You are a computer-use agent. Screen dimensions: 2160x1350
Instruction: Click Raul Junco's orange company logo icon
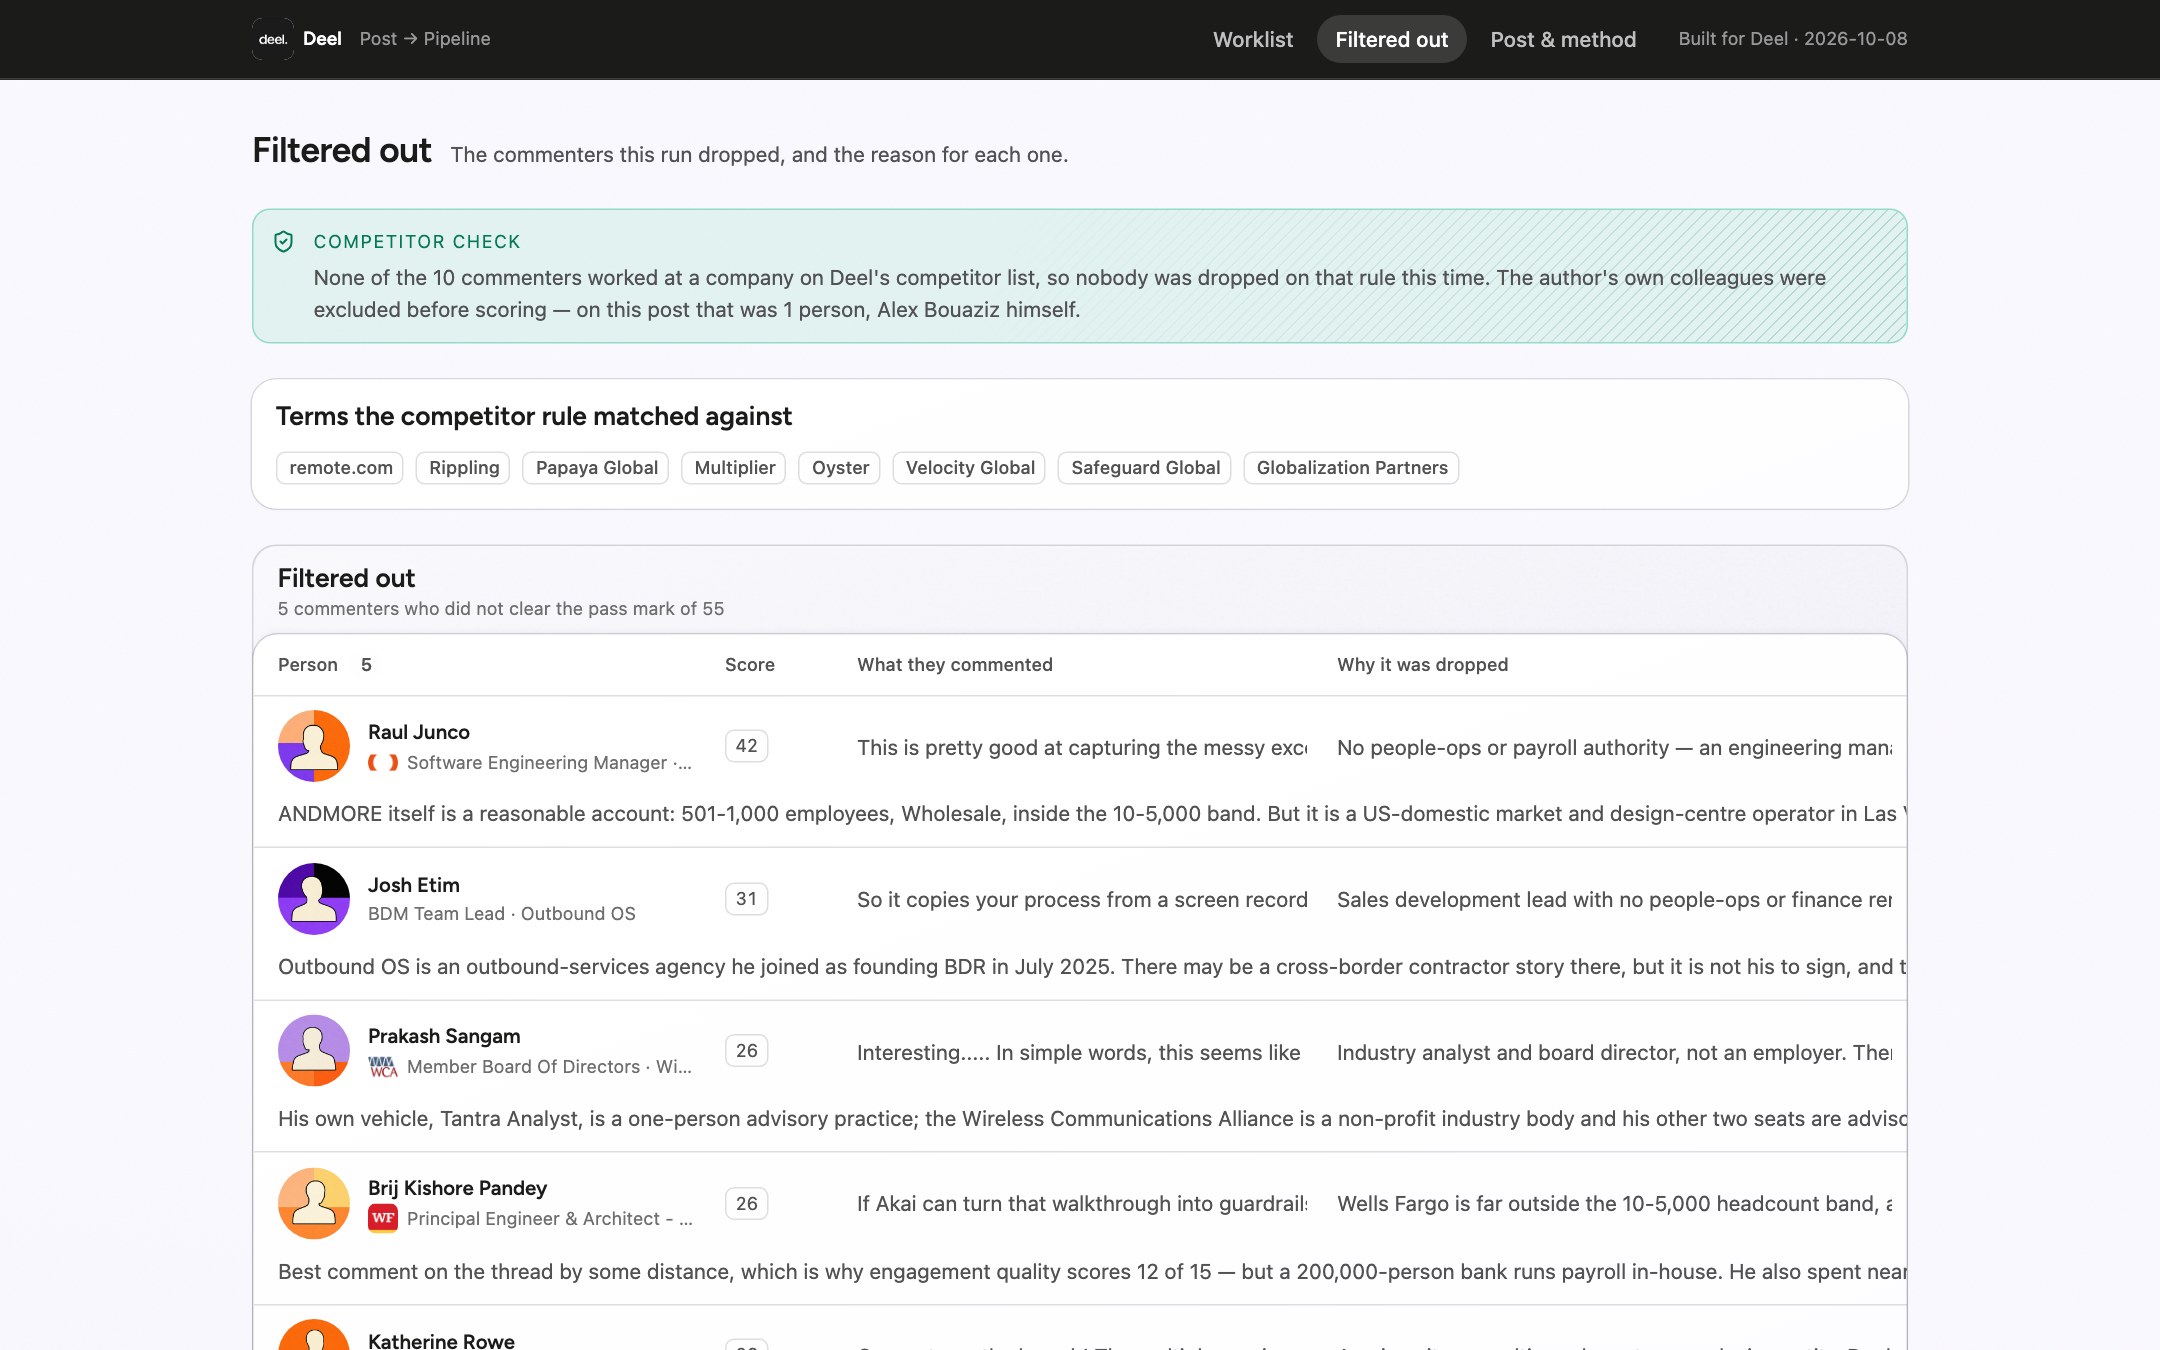pos(383,763)
